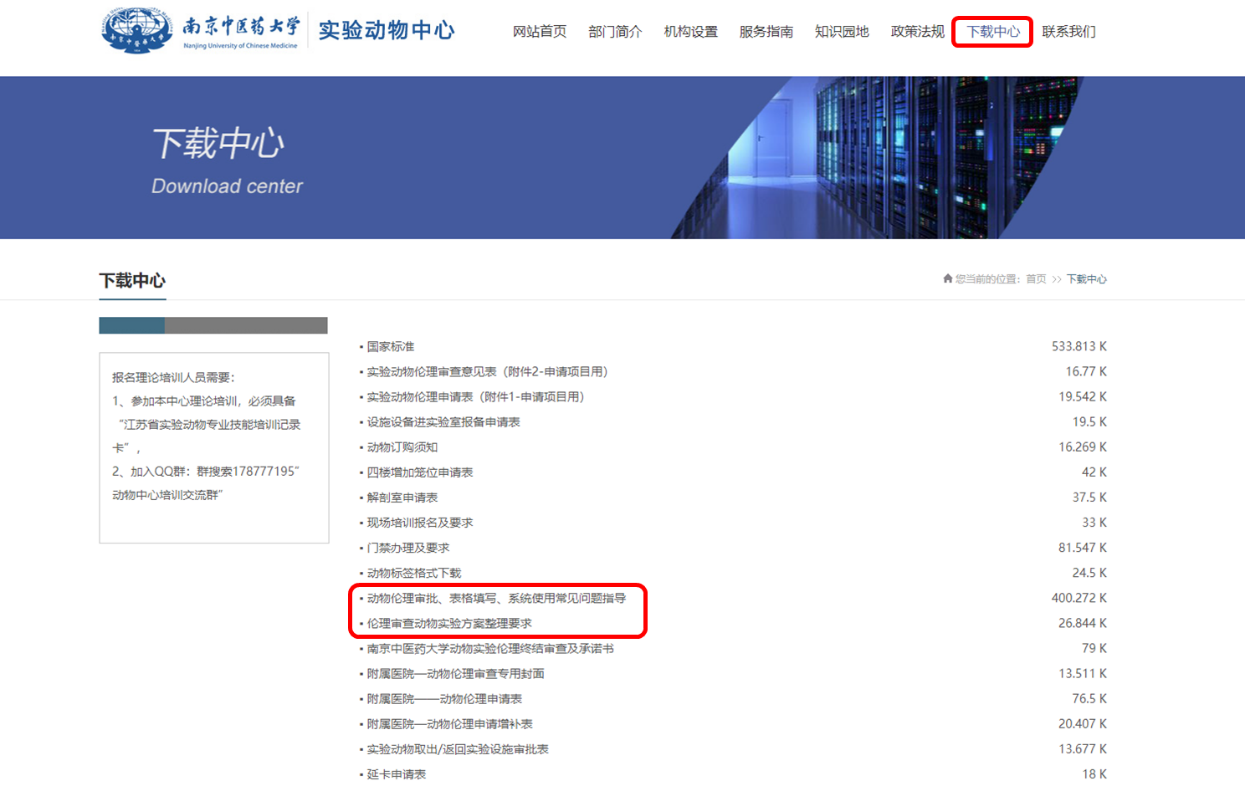This screenshot has width=1245, height=786.
Task: Open 设施设备进实验室报备申请表 link
Action: (x=443, y=422)
